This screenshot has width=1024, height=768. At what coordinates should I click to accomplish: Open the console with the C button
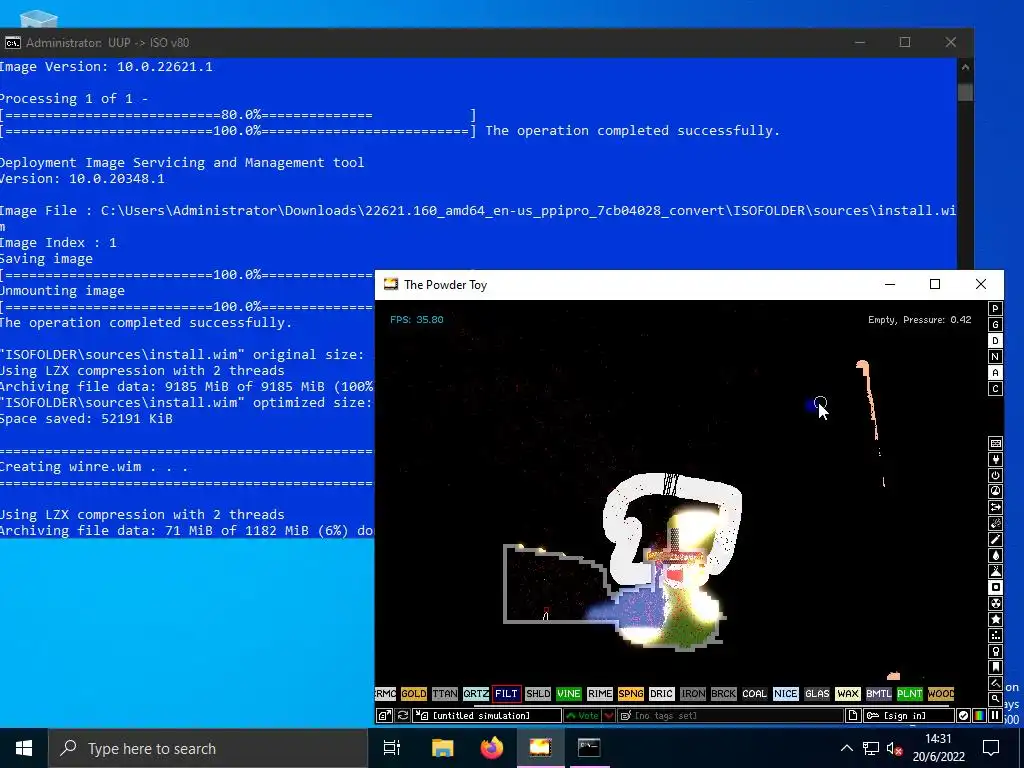click(x=995, y=389)
